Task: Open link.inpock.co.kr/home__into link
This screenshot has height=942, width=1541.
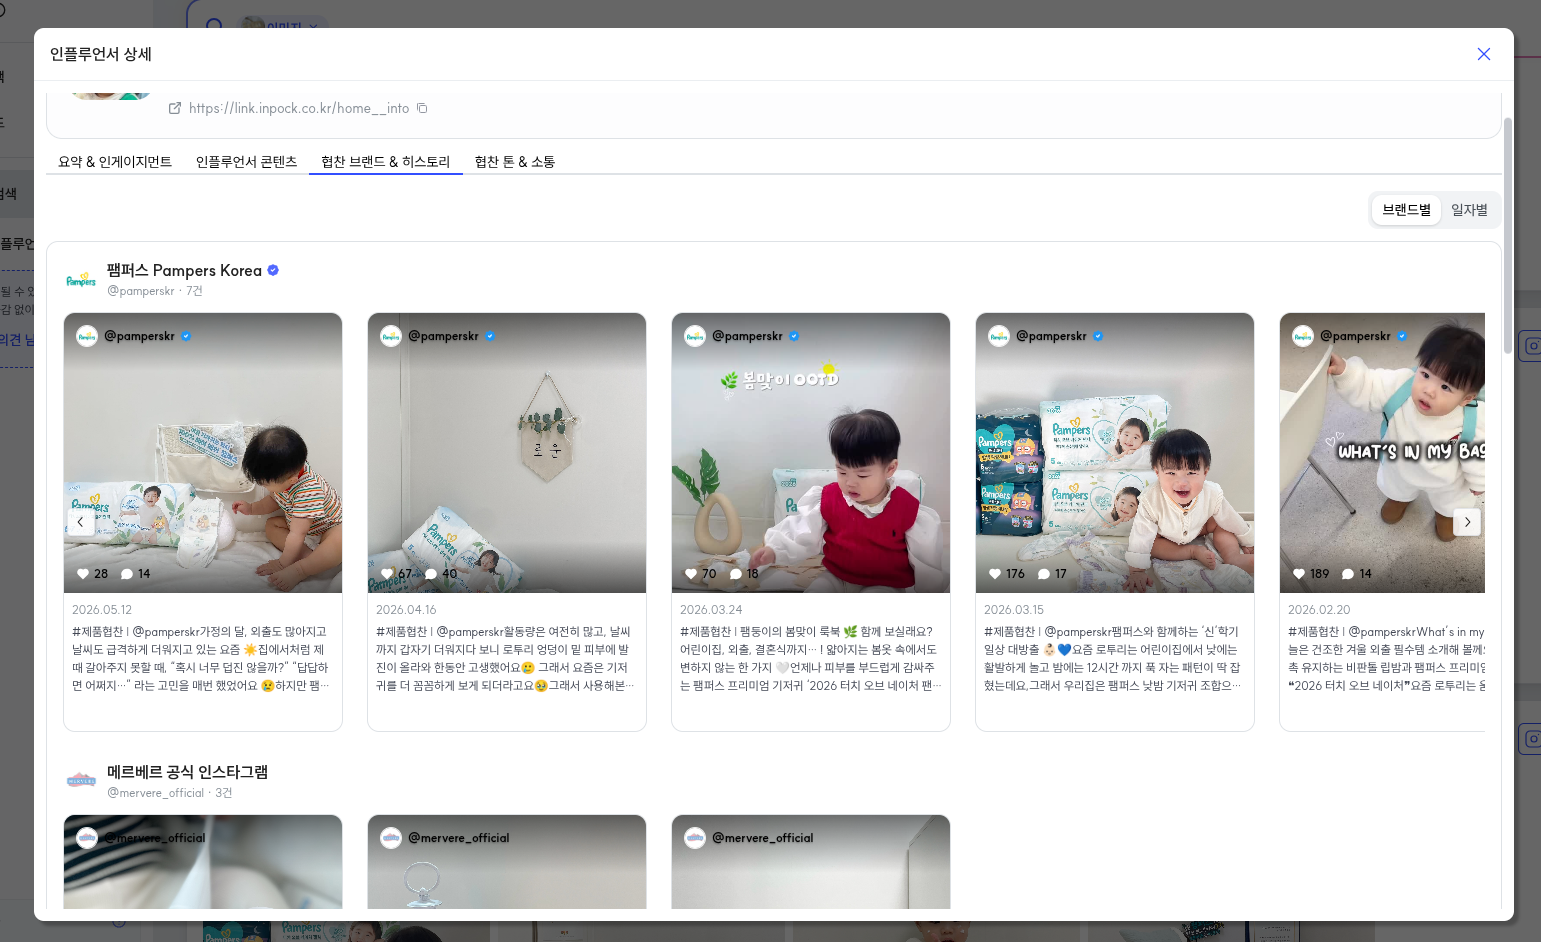Action: point(299,108)
